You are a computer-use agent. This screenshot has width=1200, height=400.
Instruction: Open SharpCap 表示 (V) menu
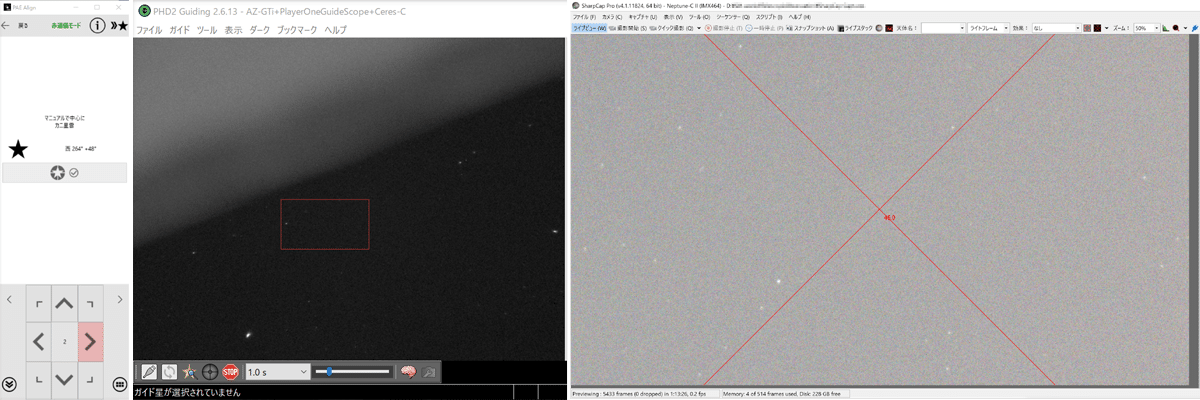pos(674,17)
